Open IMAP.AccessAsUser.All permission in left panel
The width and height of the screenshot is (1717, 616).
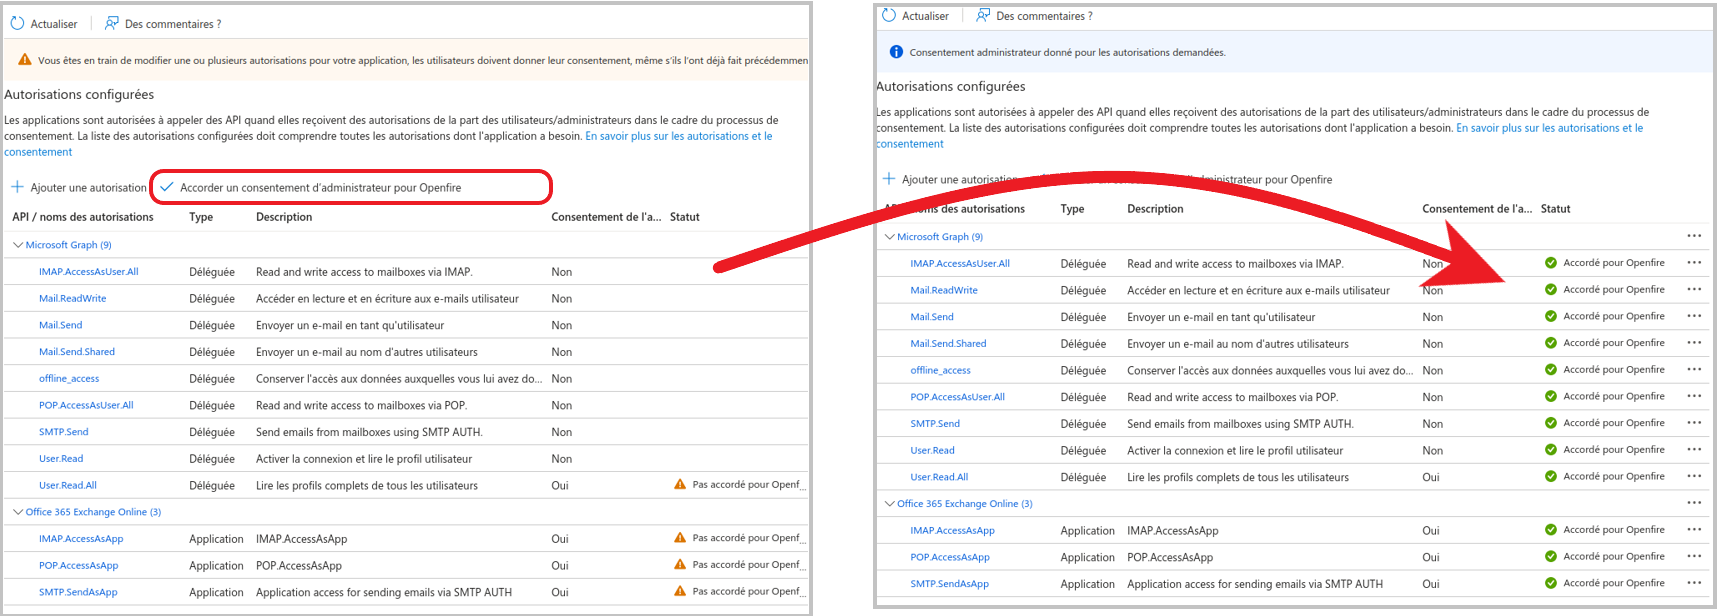click(89, 272)
